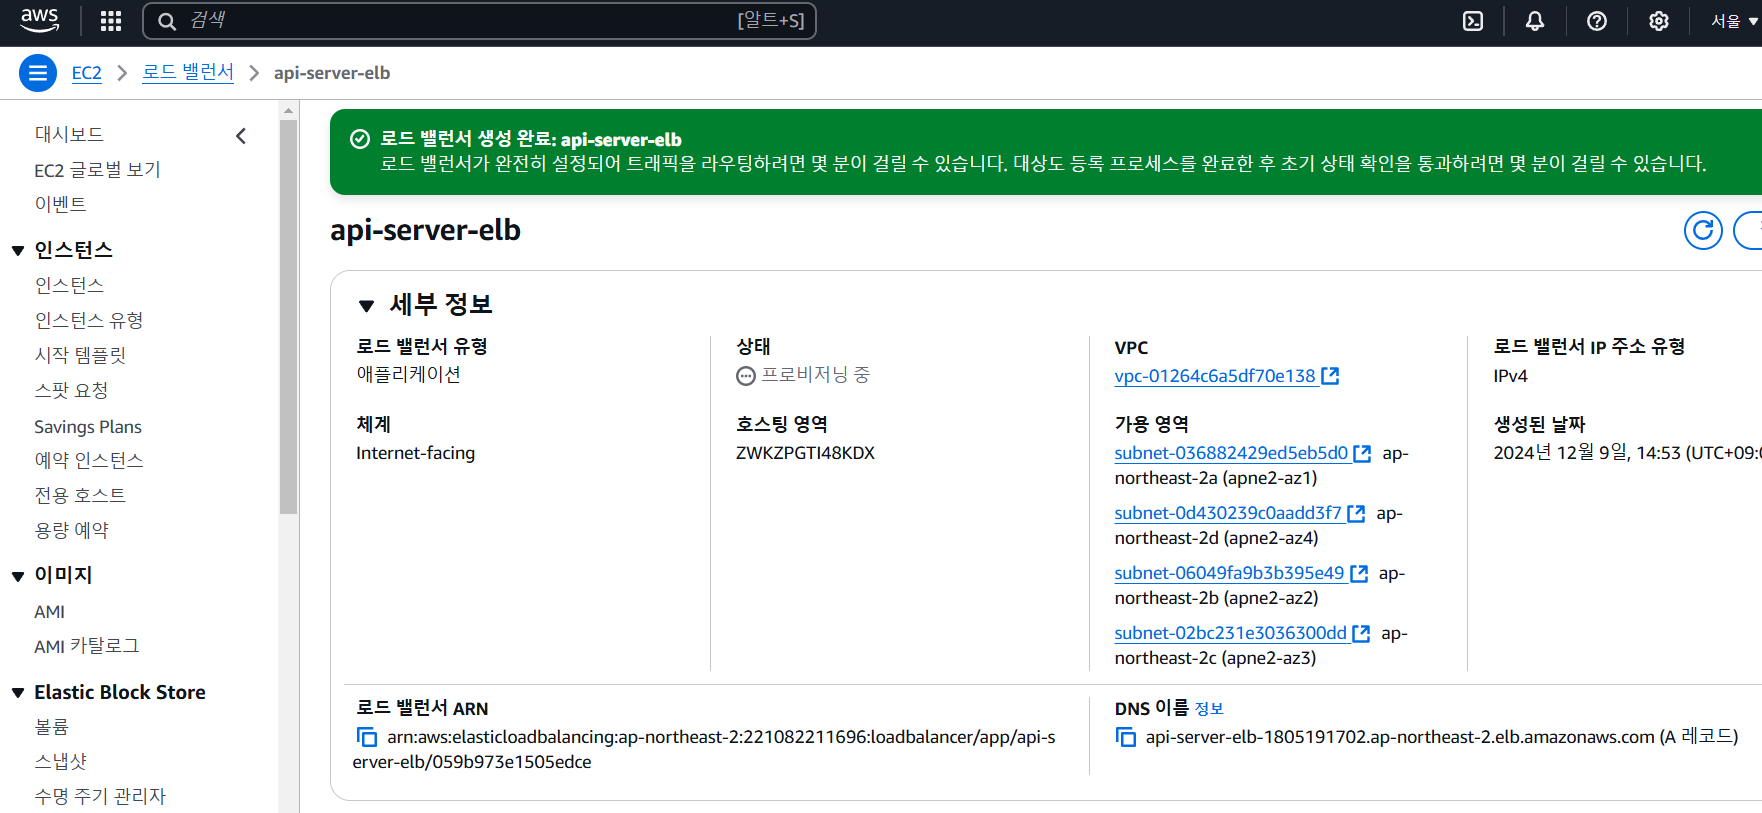This screenshot has width=1762, height=813.
Task: Open 전용 호스트 in the sidebar
Action: tap(80, 495)
